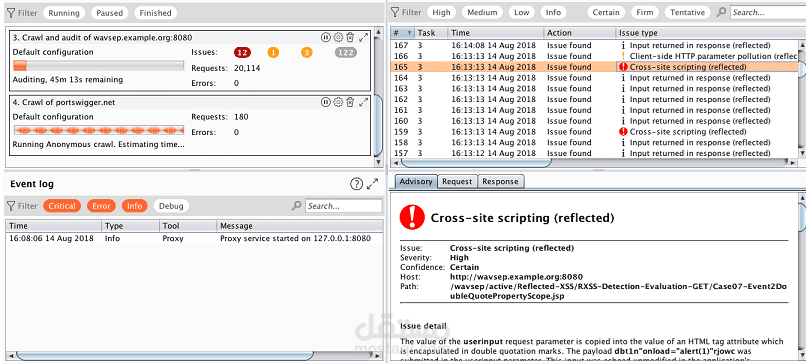Screen dimensions: 806x364
Task: Sort issues by the Task column header
Action: (431, 33)
